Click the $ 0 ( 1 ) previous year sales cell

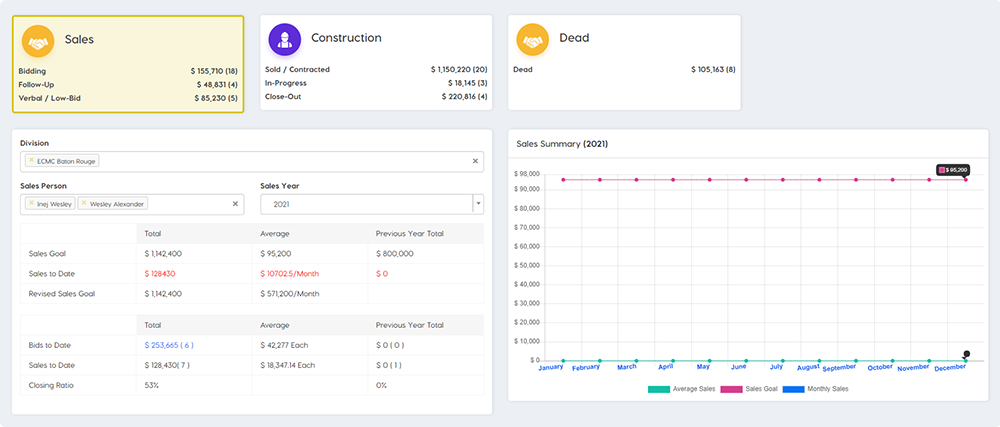point(426,366)
